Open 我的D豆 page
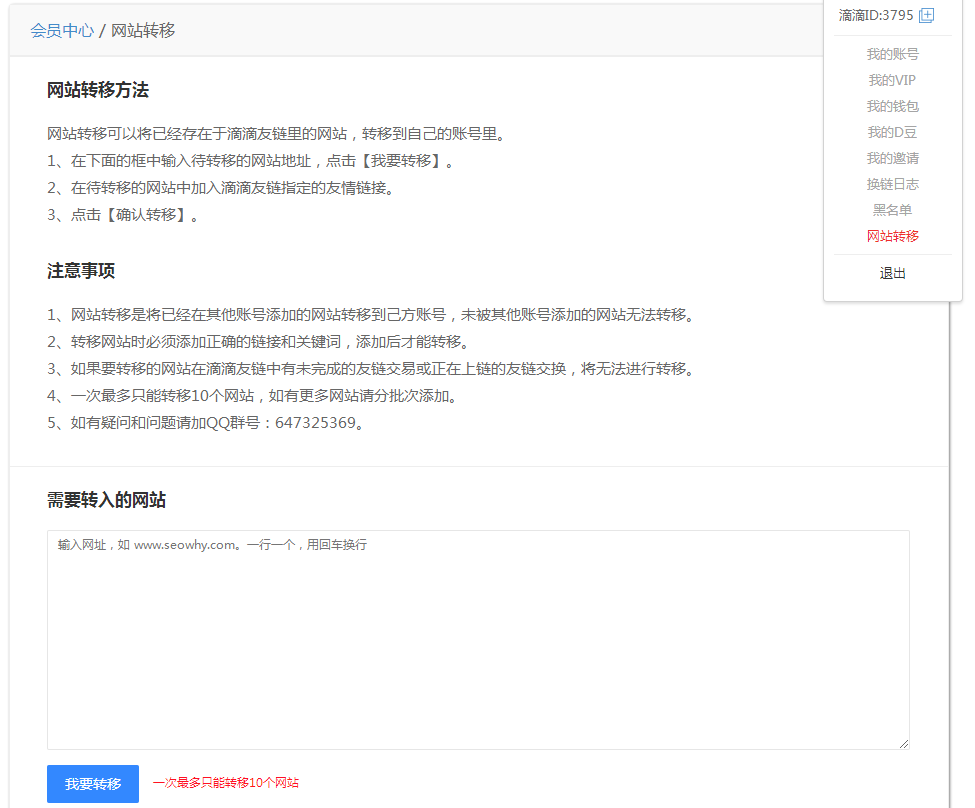The width and height of the screenshot is (975, 808). tap(892, 131)
